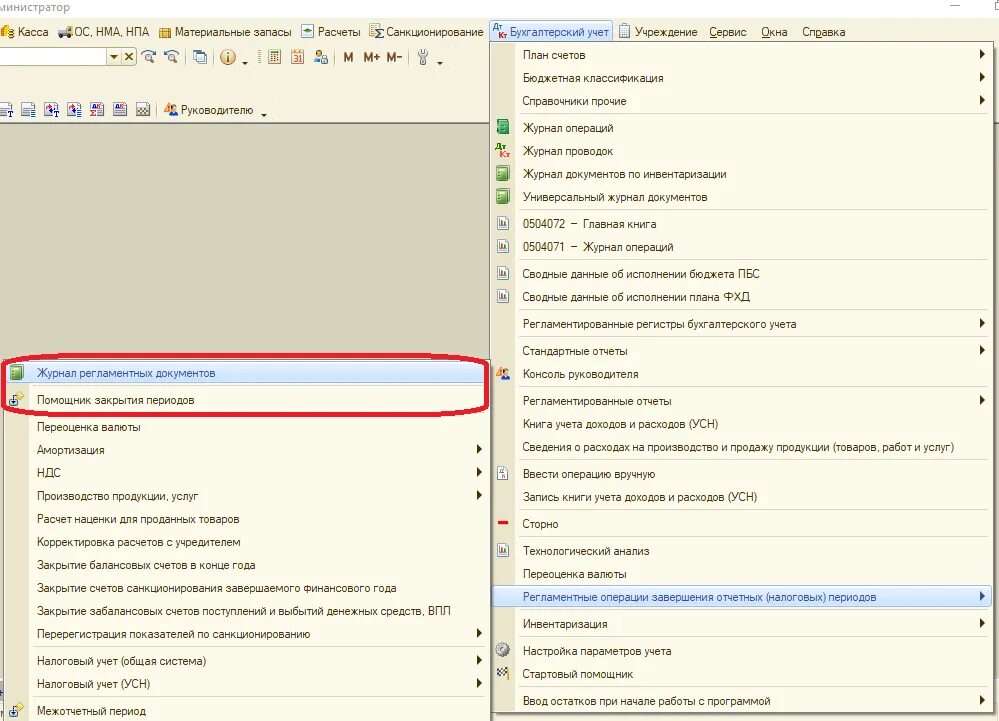
Task: Click the wrench tools icon
Action: (x=423, y=57)
